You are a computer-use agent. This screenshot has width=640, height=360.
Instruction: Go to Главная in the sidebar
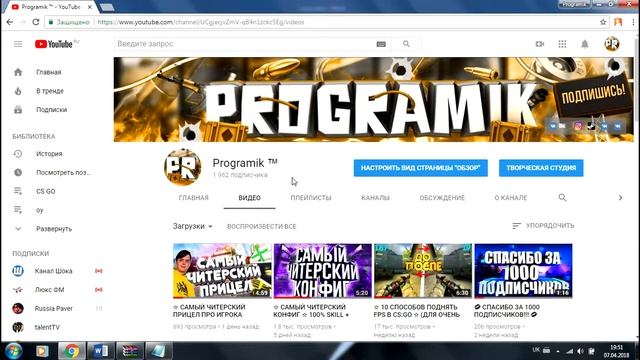[49, 72]
